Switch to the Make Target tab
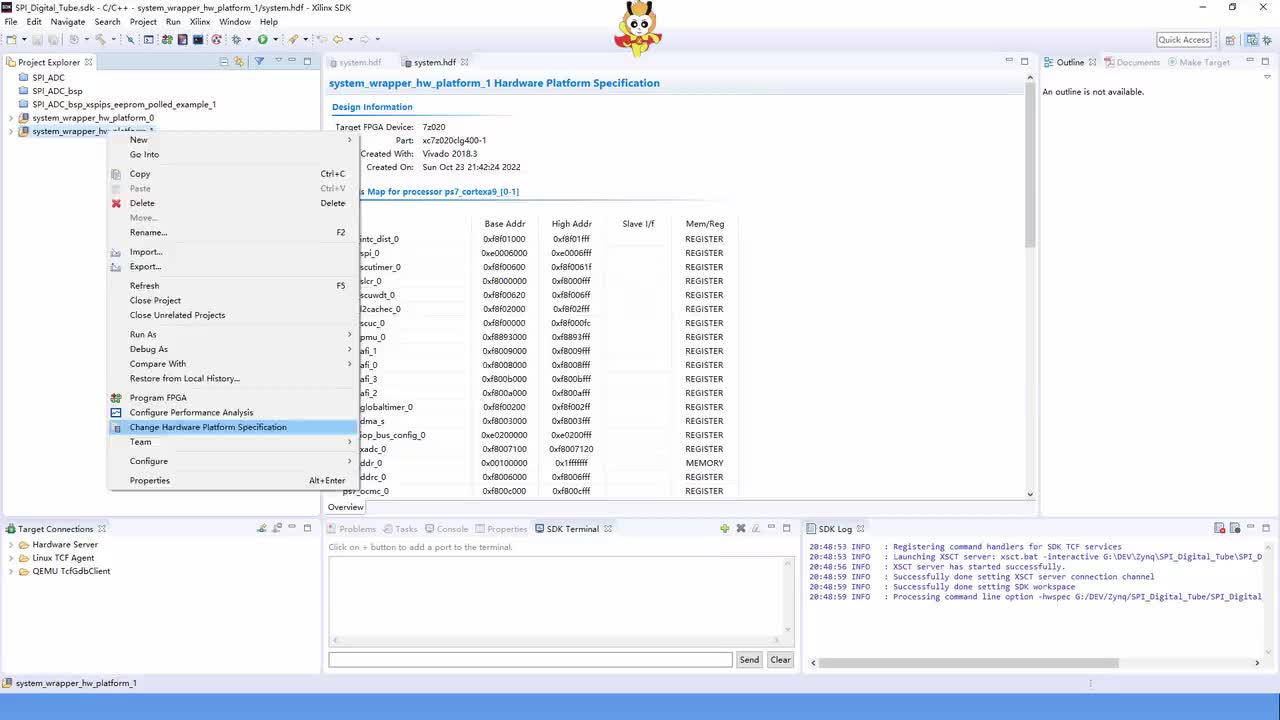Viewport: 1280px width, 720px height. 1198,62
